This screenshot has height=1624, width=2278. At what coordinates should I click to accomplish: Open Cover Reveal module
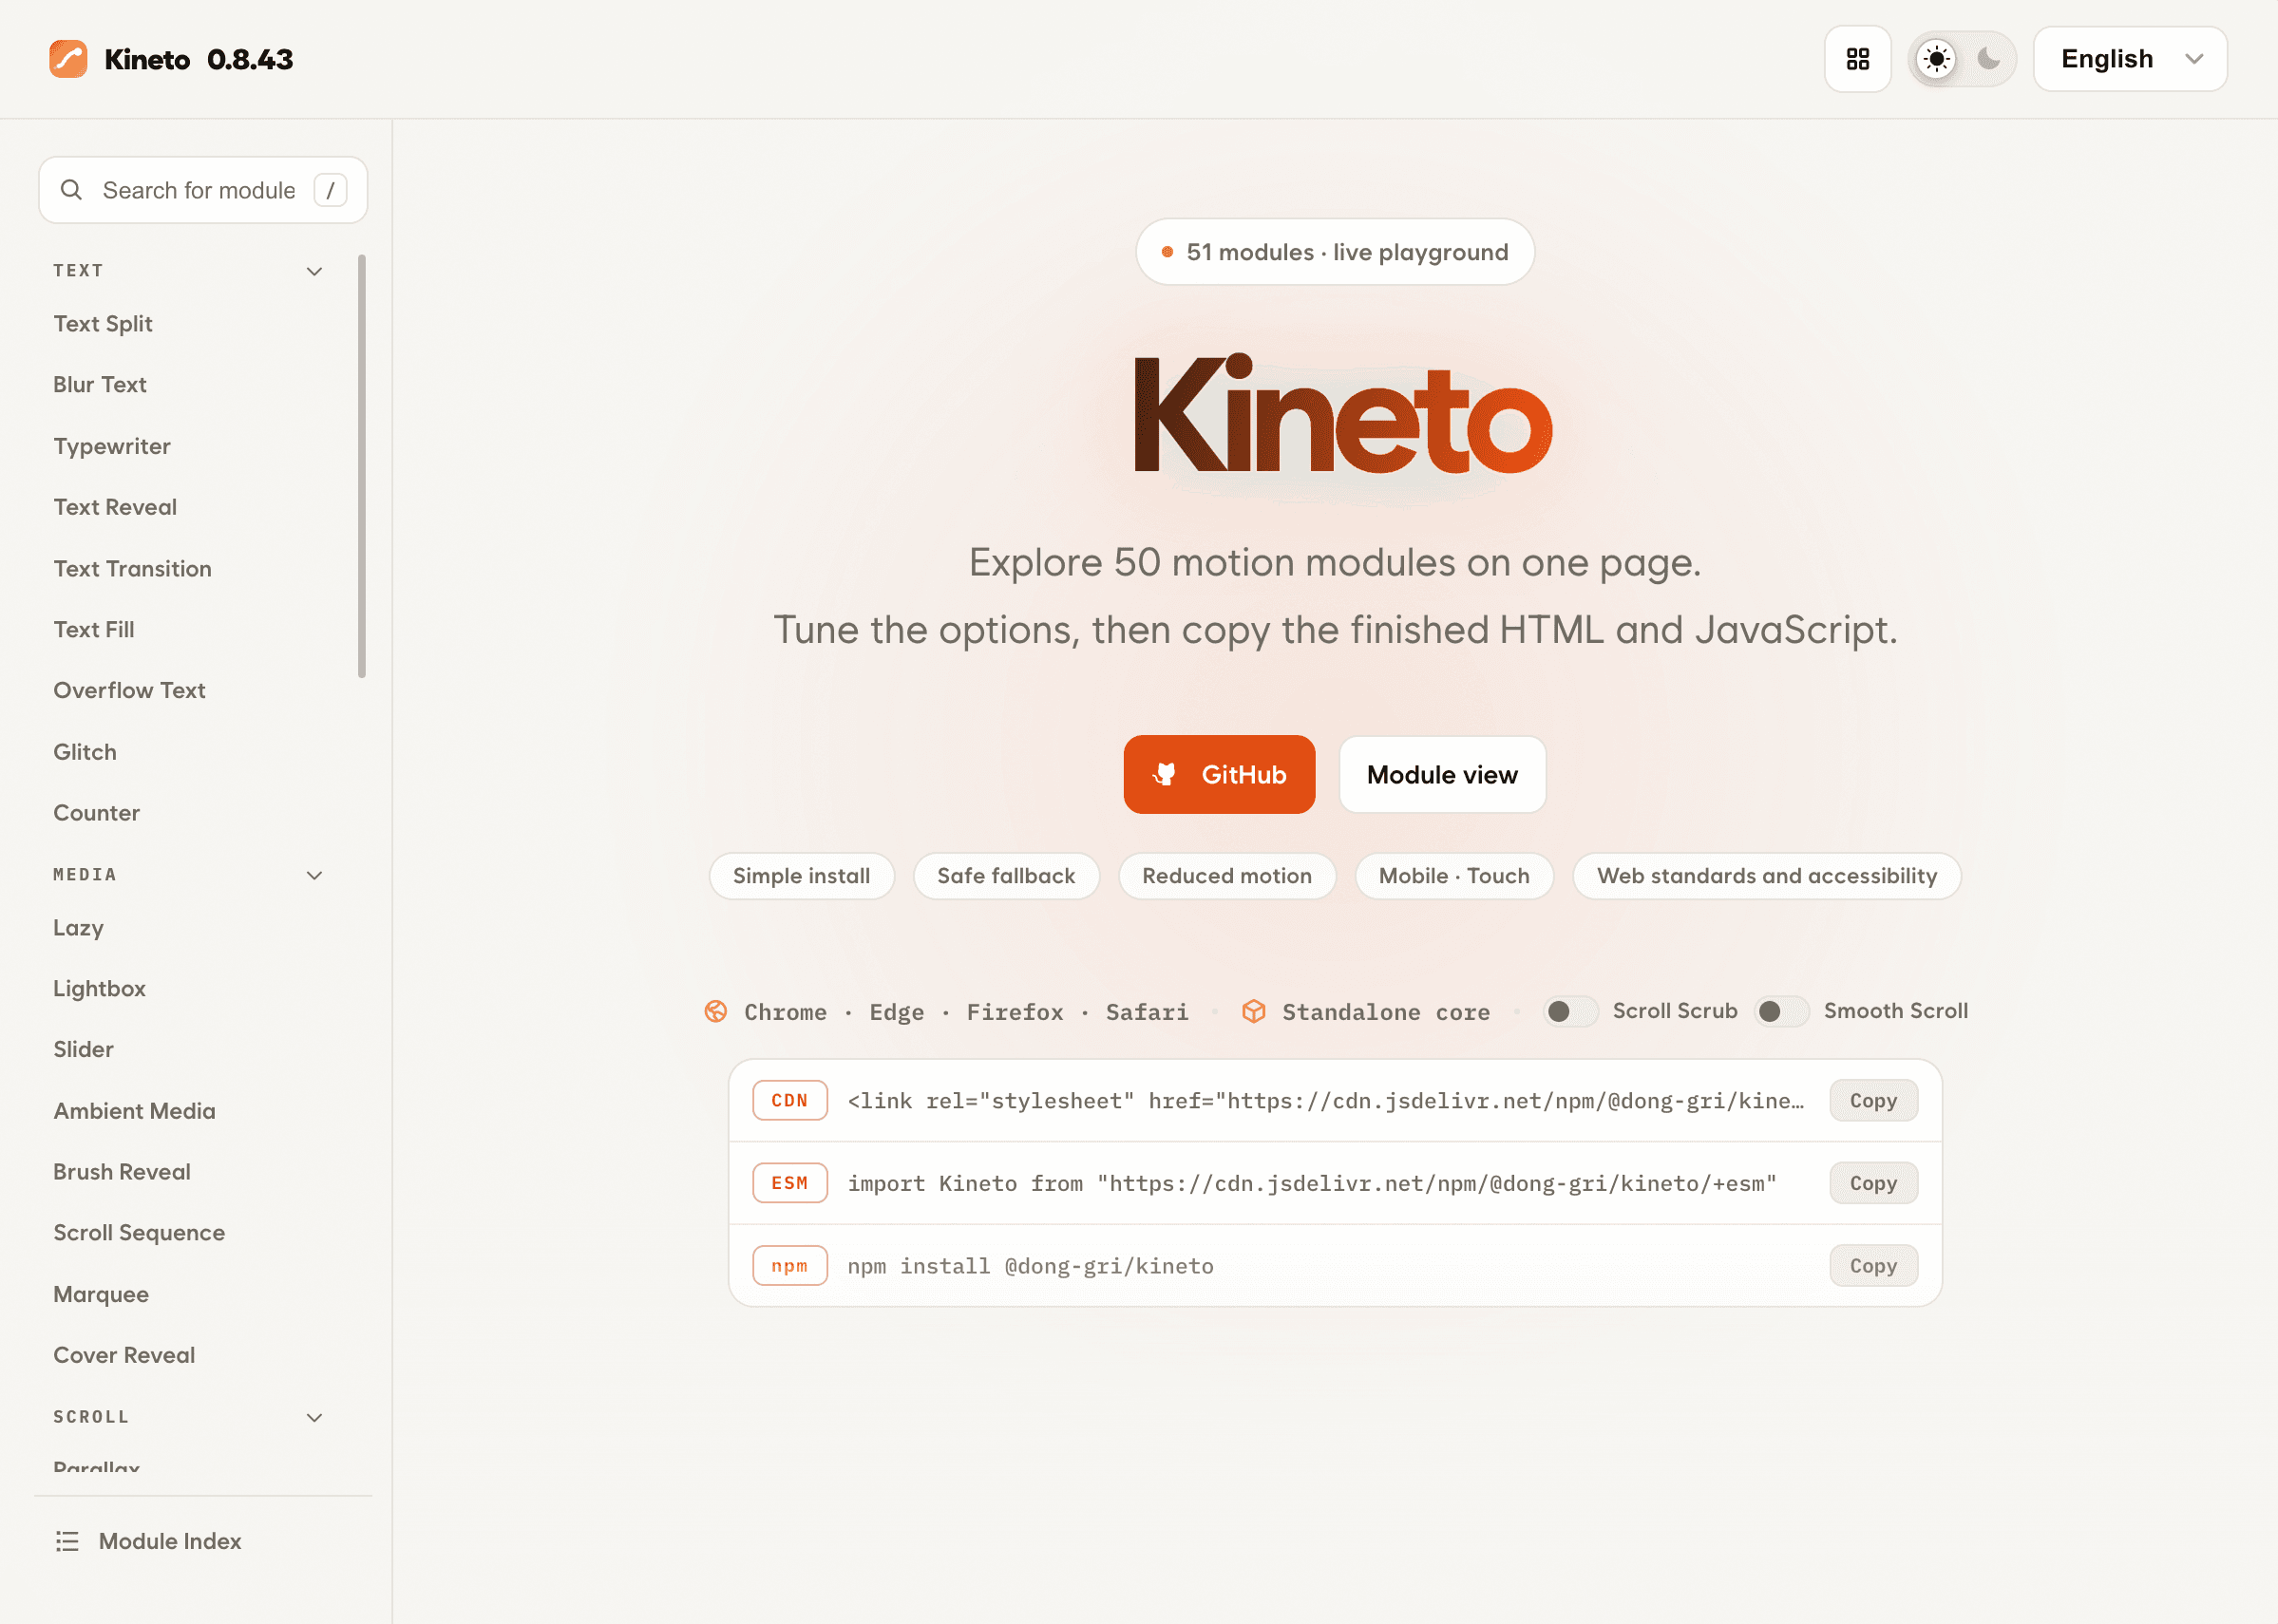coord(124,1355)
